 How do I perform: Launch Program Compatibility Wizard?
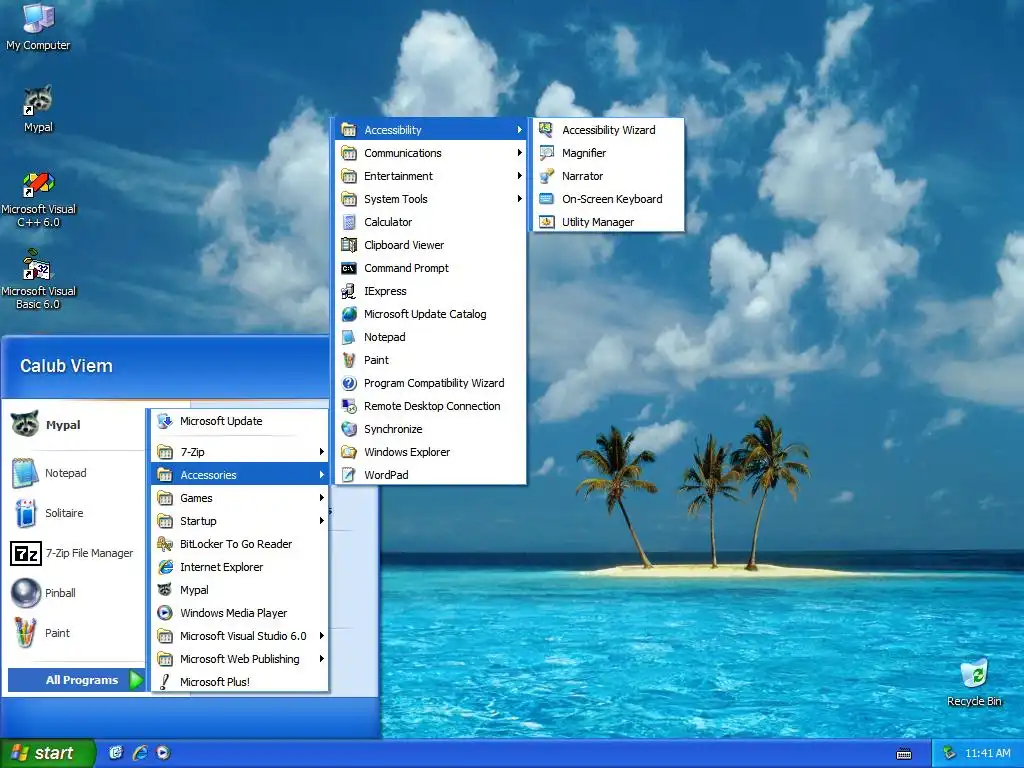[430, 383]
